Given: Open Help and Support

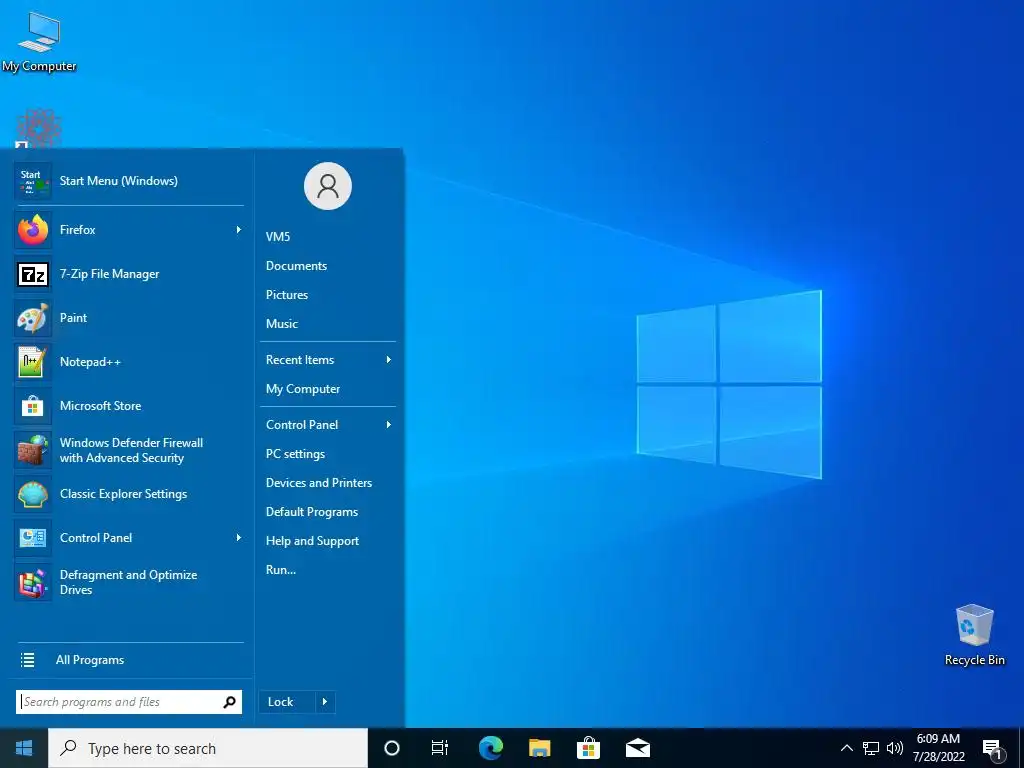Looking at the screenshot, I should (x=312, y=541).
